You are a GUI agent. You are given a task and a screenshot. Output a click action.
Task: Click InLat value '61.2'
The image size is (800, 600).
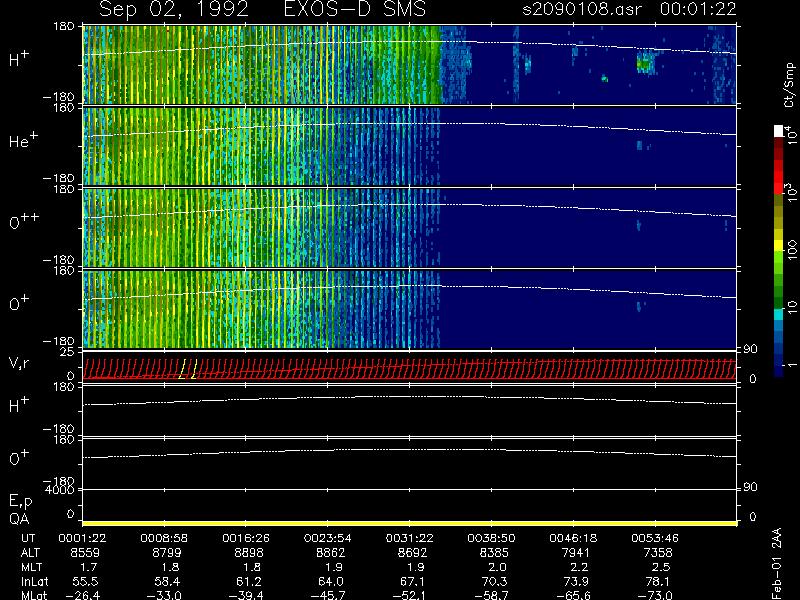tap(249, 581)
